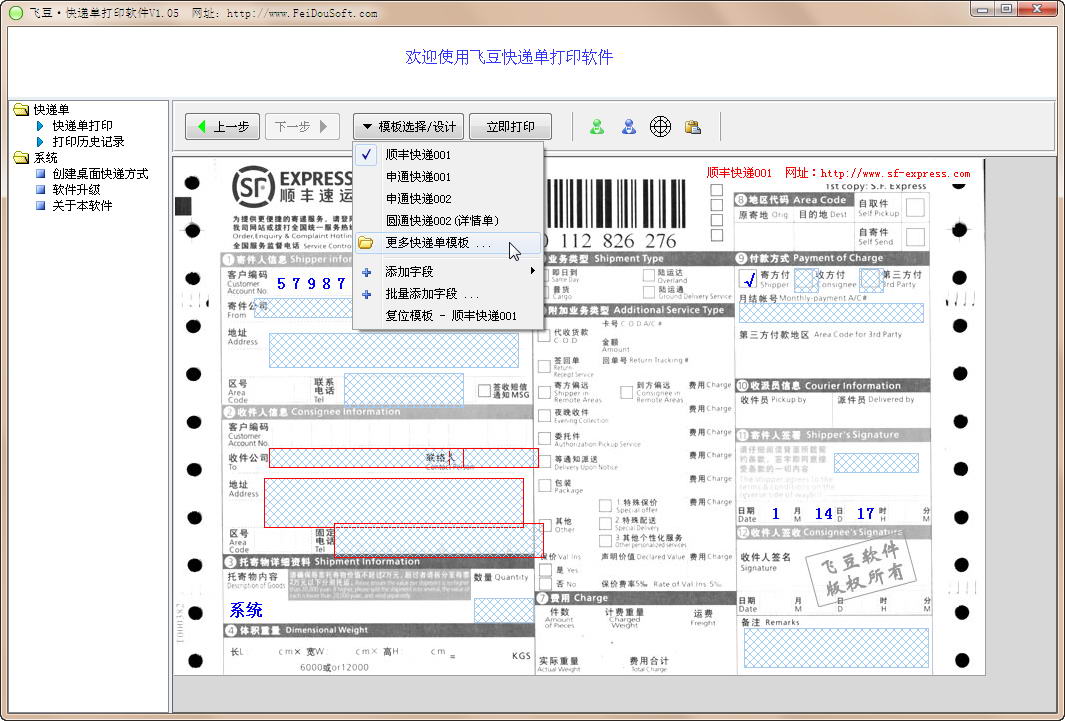This screenshot has width=1065, height=721.
Task: Click the blue date hour value 17
Action: (x=865, y=513)
